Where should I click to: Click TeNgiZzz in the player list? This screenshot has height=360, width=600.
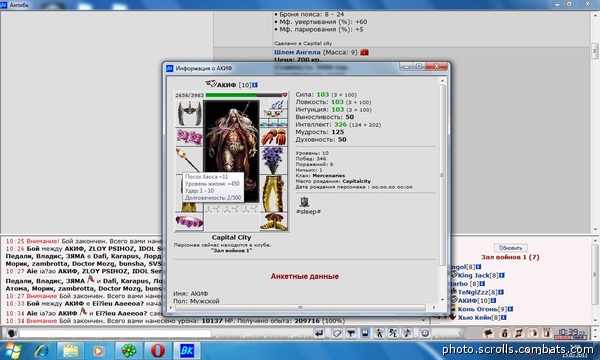pyautogui.click(x=473, y=292)
